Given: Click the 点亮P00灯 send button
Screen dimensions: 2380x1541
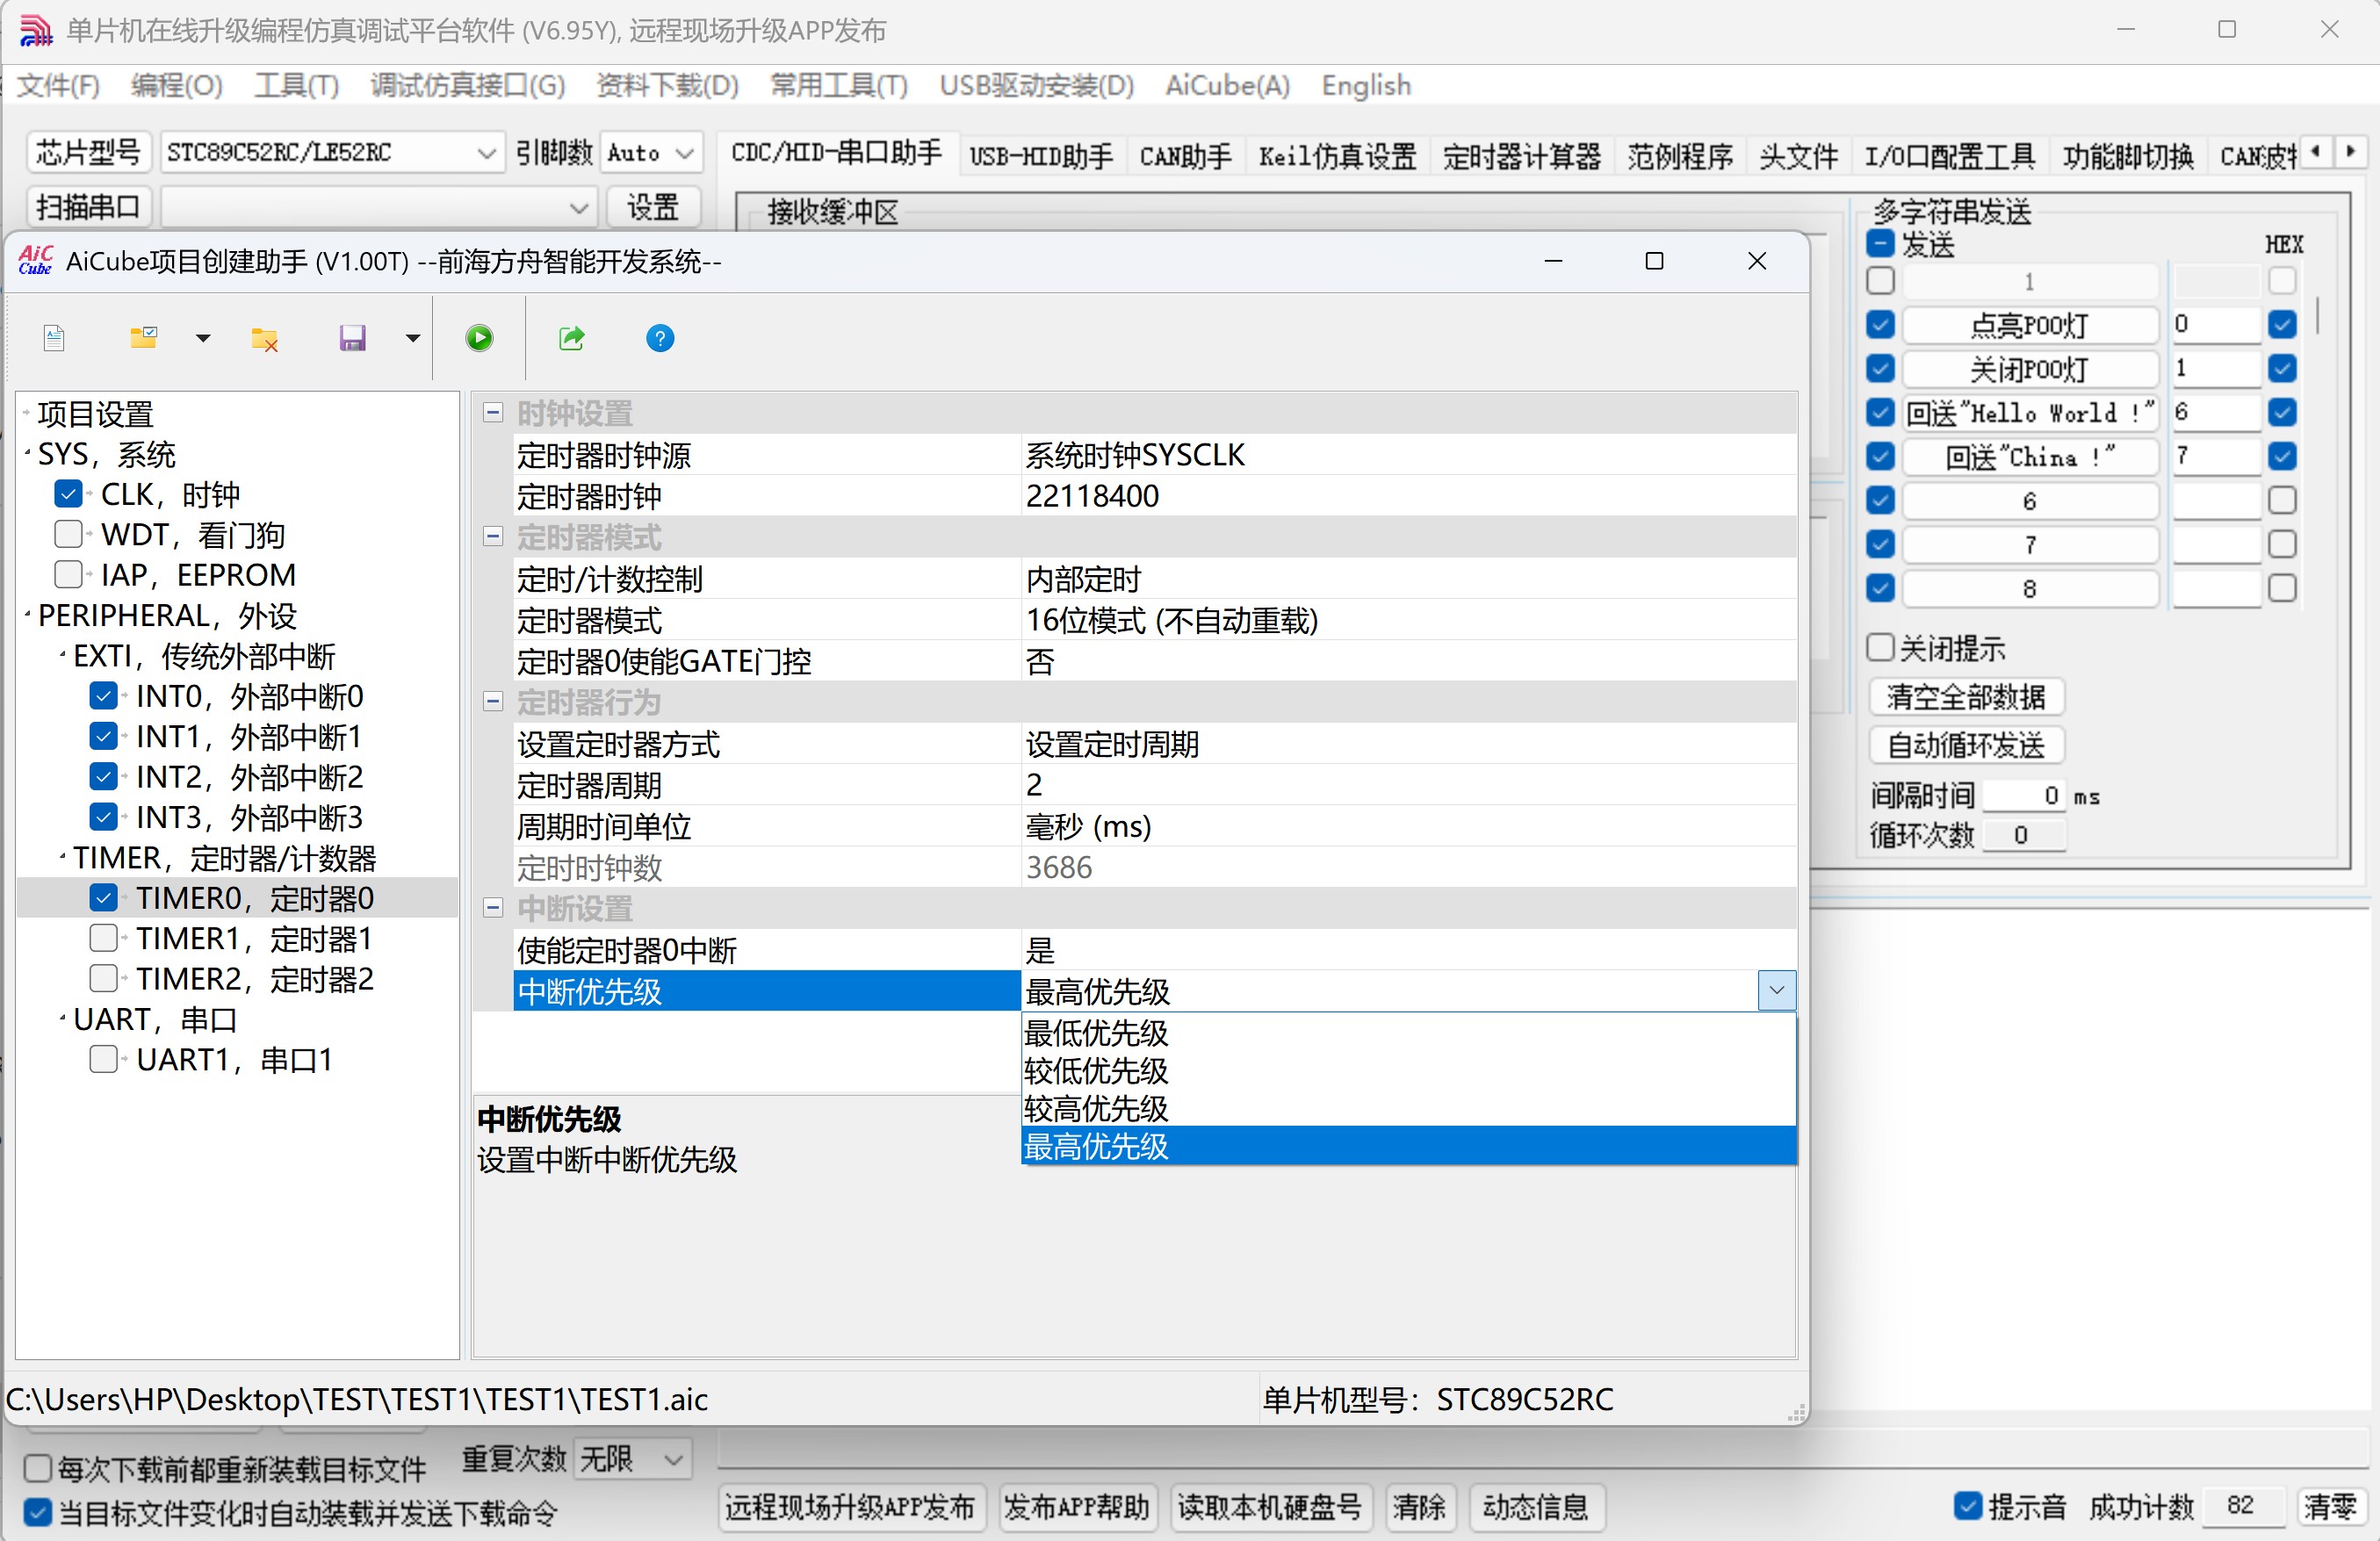Looking at the screenshot, I should (2029, 325).
